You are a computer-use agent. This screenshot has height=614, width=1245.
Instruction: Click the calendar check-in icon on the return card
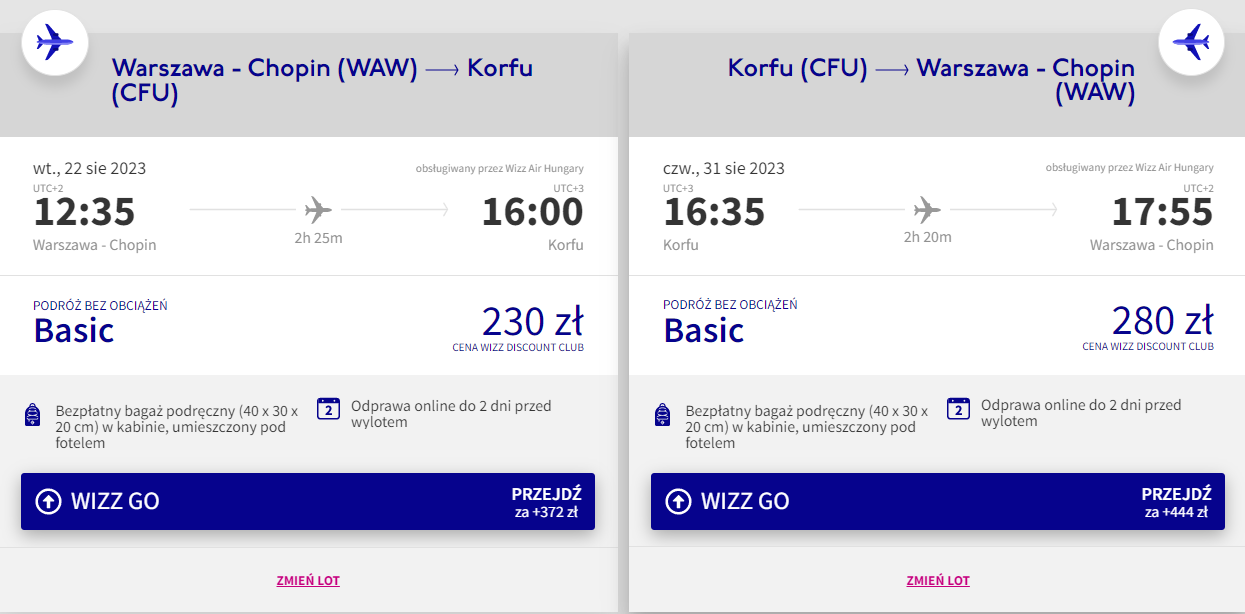(x=959, y=408)
